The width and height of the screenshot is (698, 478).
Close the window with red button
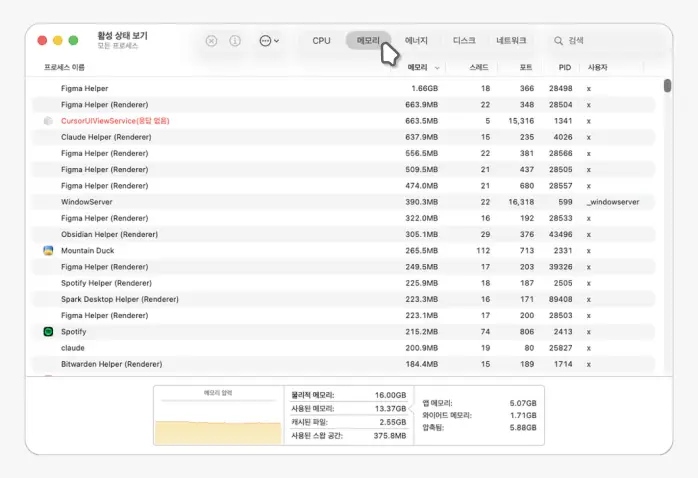click(x=42, y=41)
